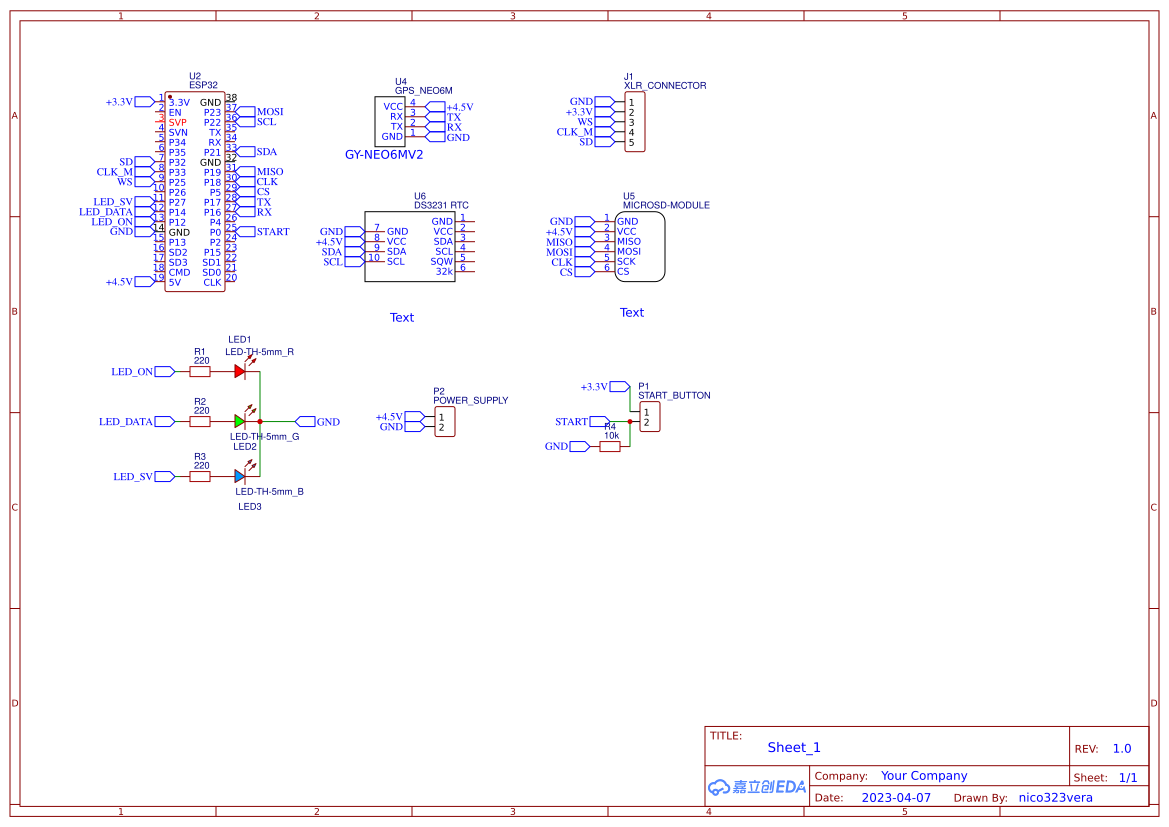The height and width of the screenshot is (827, 1169).
Task: Select the REV 1.0 value in title block
Action: pyautogui.click(x=1120, y=747)
